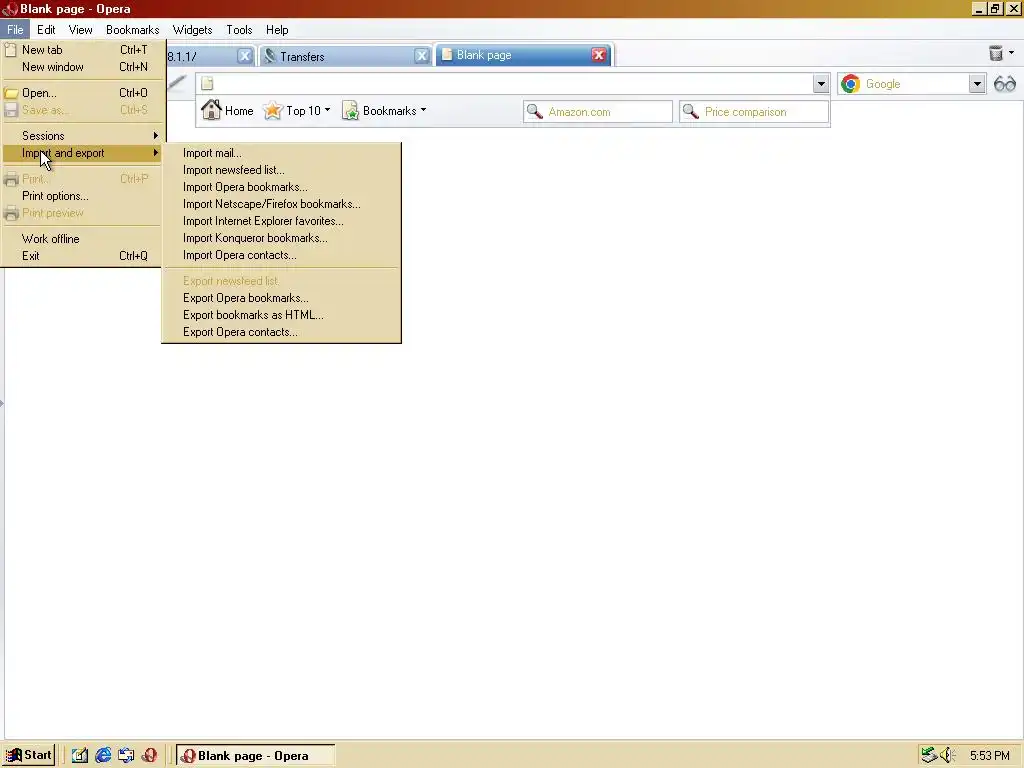Select Import Konqueror bookmarks... option
The height and width of the screenshot is (768, 1024).
pos(281,238)
